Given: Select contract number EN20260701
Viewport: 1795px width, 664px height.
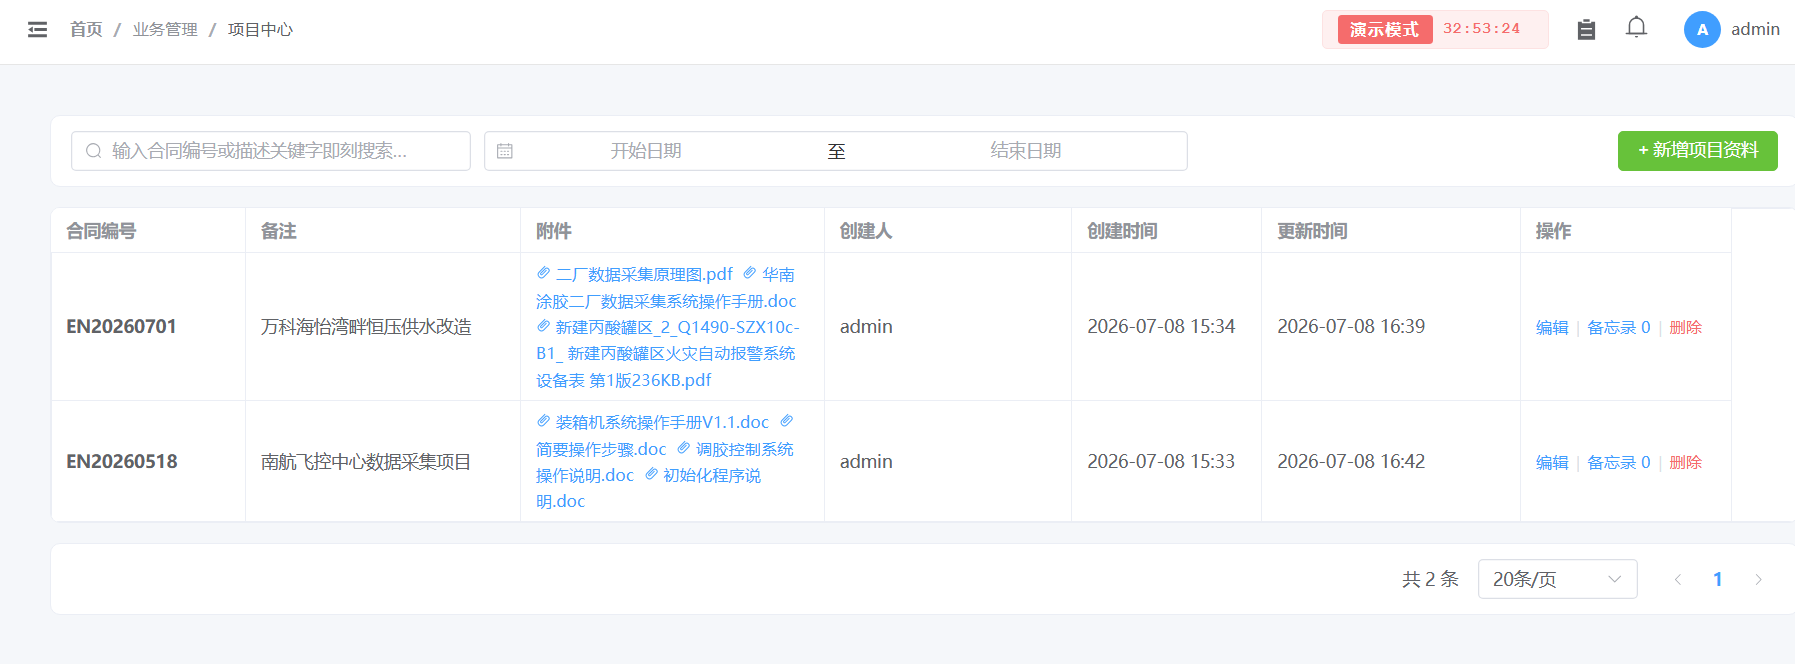Looking at the screenshot, I should (122, 327).
